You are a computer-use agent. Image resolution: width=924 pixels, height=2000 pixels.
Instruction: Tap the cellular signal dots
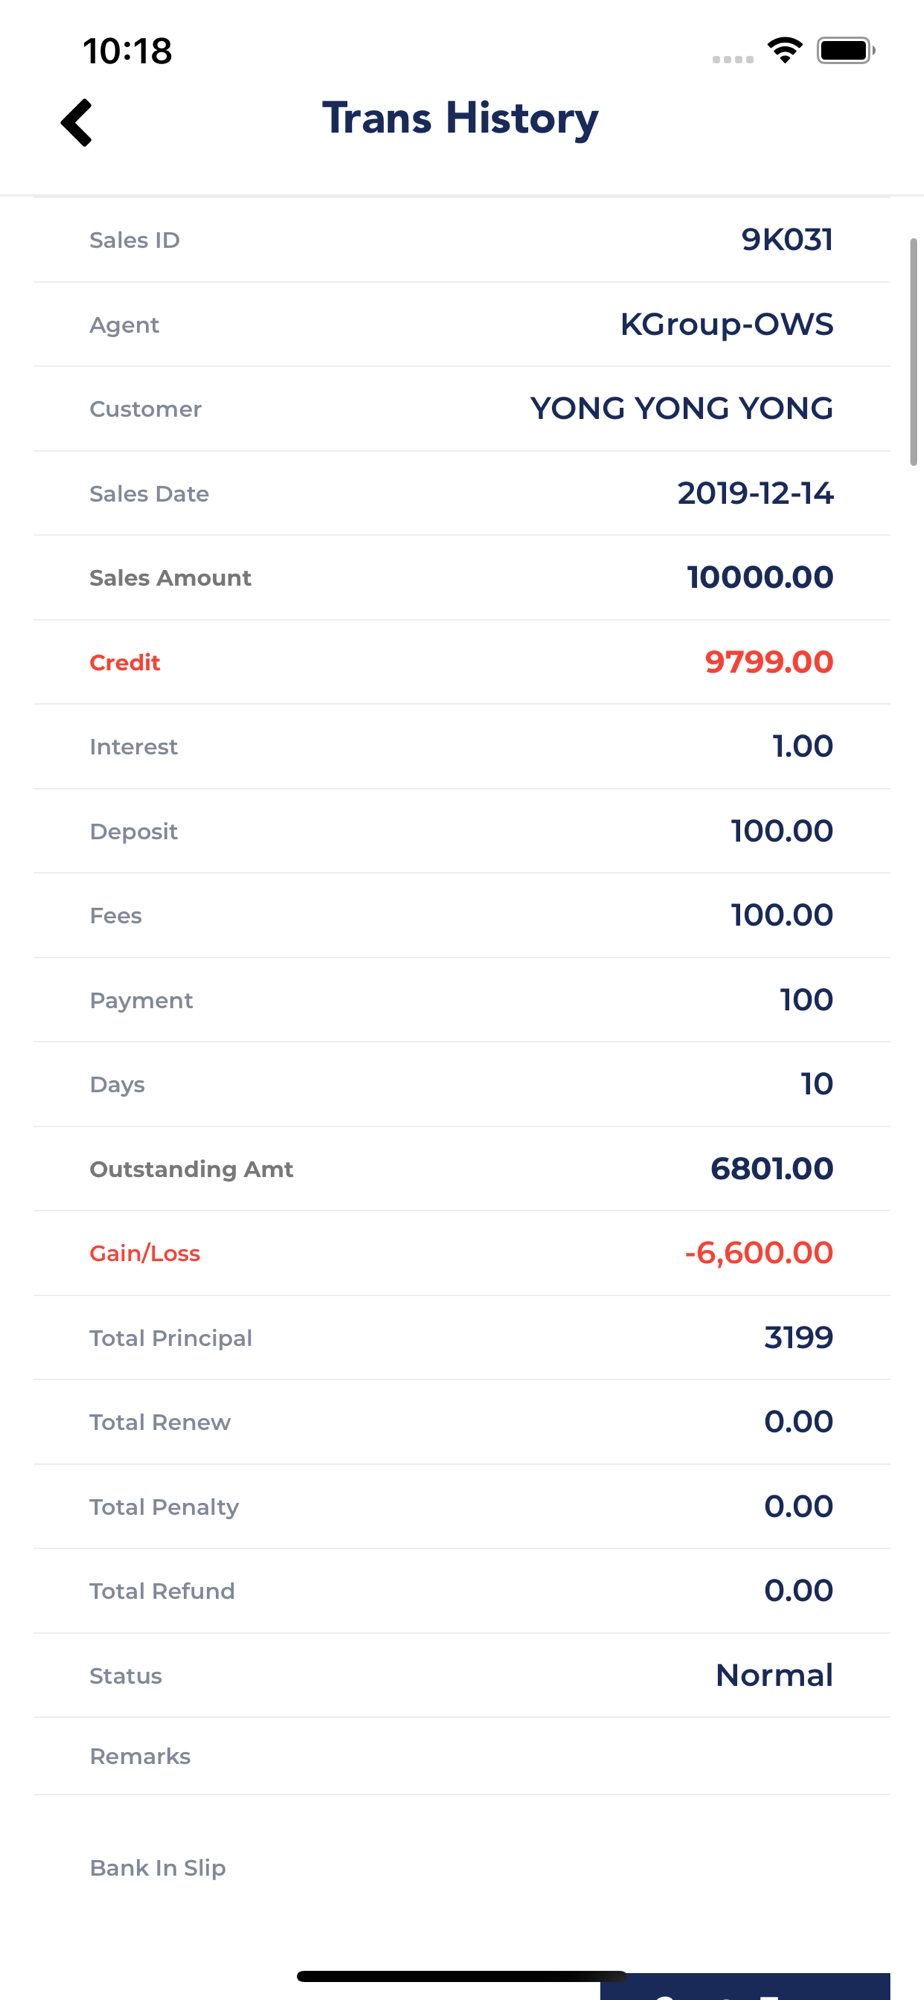[733, 59]
